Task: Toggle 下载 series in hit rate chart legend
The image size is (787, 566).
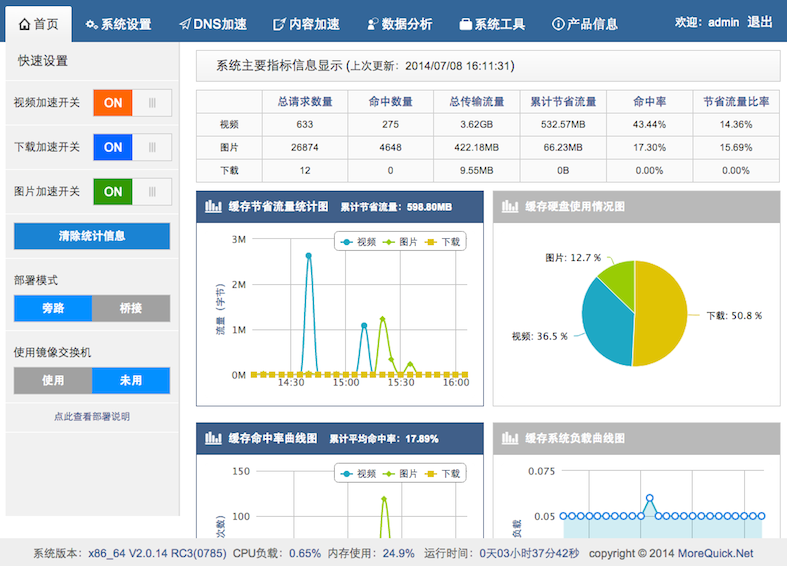Action: point(442,474)
